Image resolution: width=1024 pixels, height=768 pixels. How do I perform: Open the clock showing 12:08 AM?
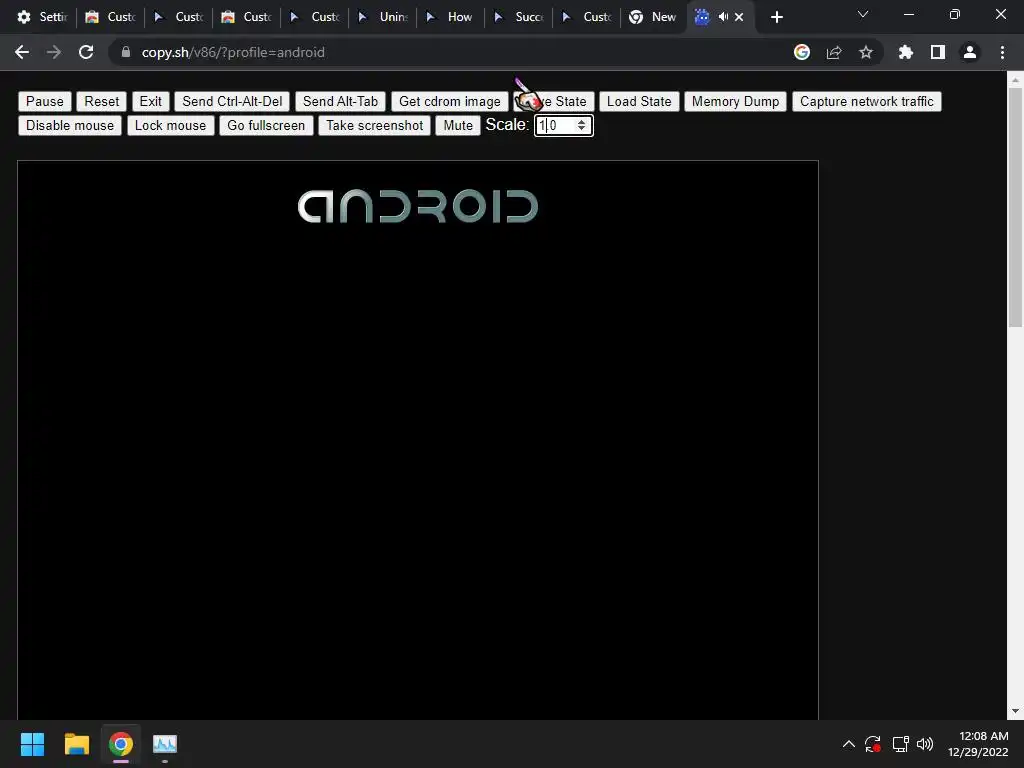(x=978, y=744)
